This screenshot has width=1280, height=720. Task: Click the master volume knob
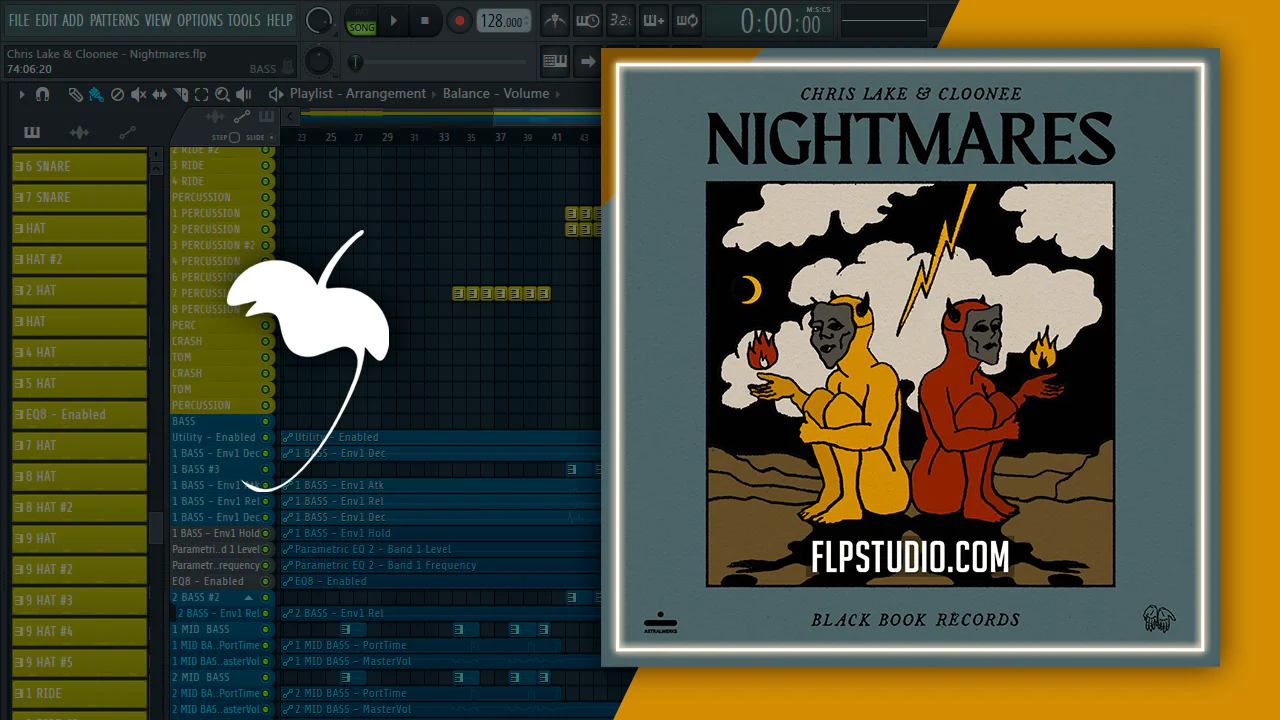[x=319, y=20]
